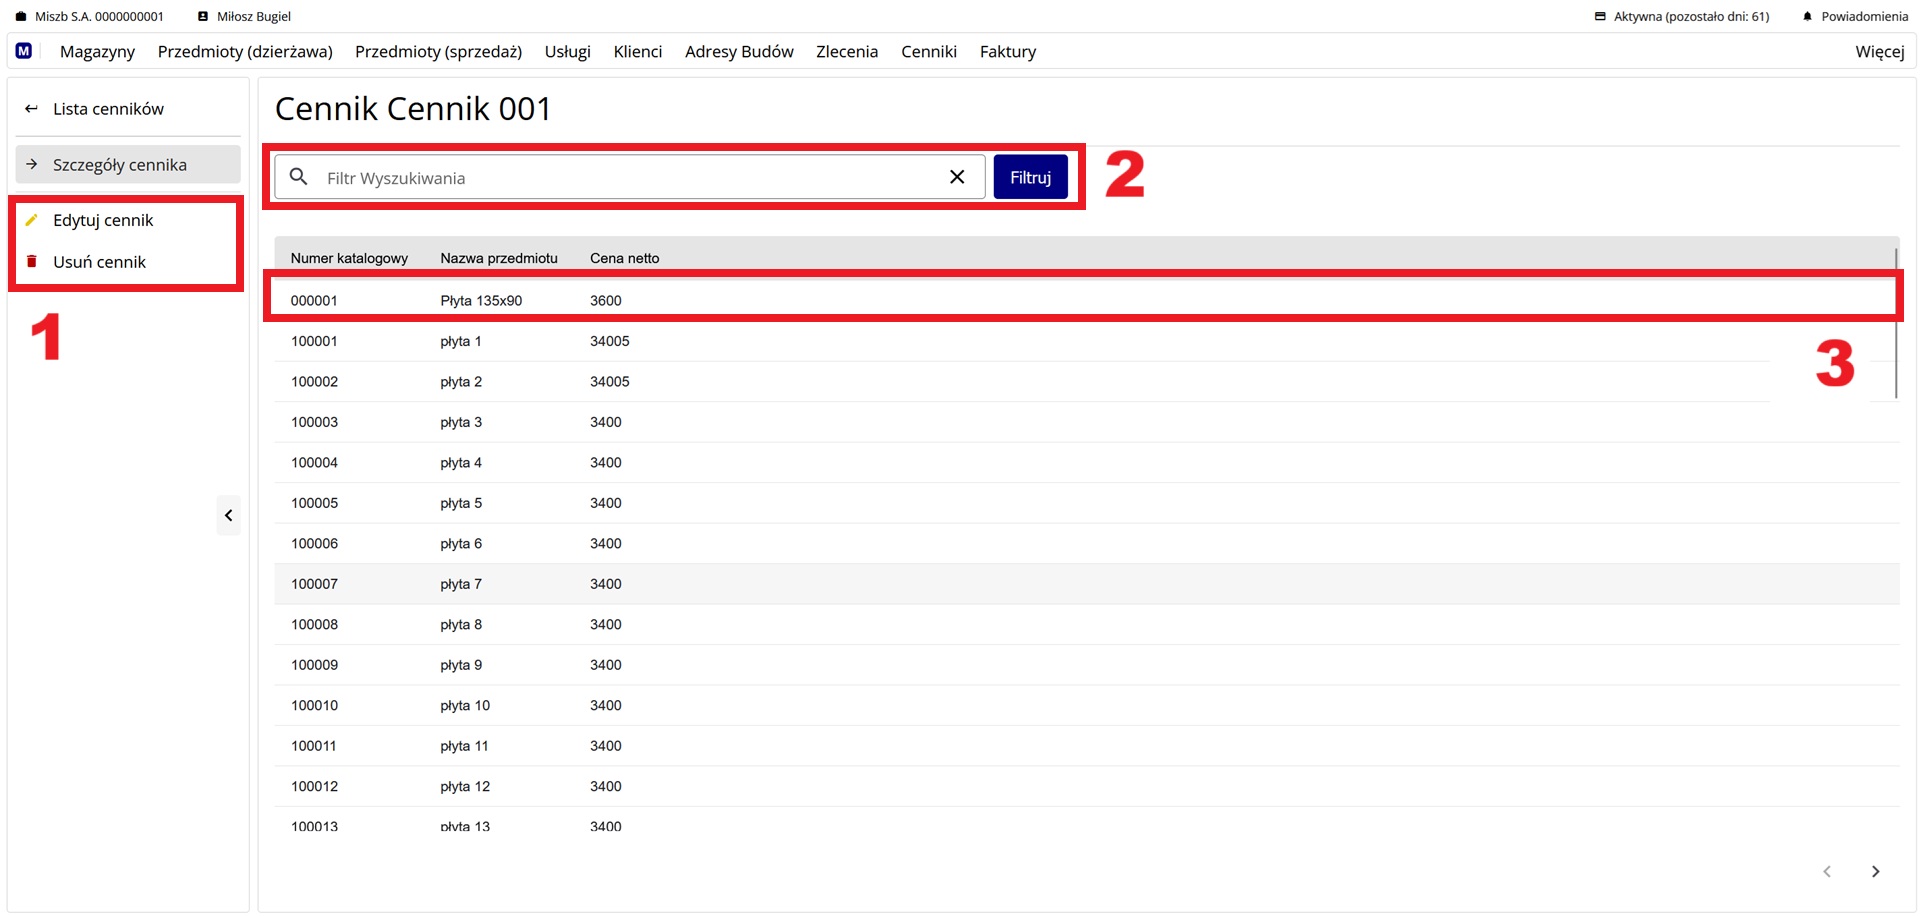Click the yellow pencil edit icon
Image resolution: width=1920 pixels, height=916 pixels.
(x=32, y=220)
